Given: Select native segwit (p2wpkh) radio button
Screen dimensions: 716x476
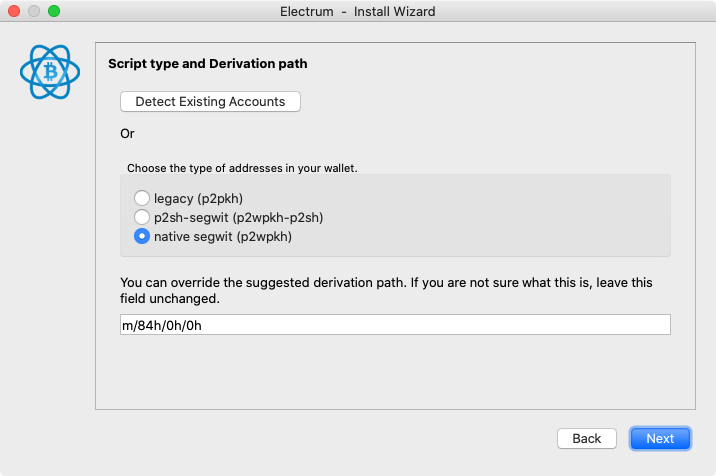Looking at the screenshot, I should [142, 236].
